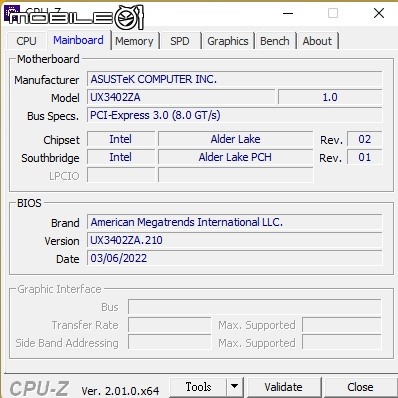Click the BIOS Version UX3402ZA.210

pos(235,240)
